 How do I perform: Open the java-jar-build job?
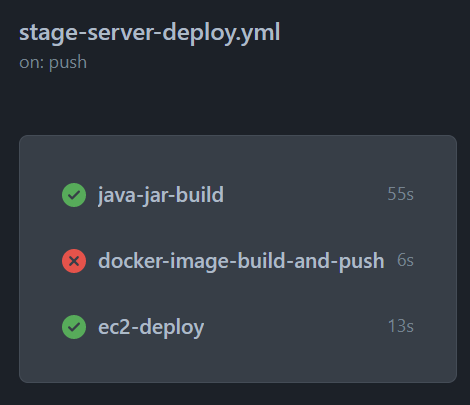(161, 195)
